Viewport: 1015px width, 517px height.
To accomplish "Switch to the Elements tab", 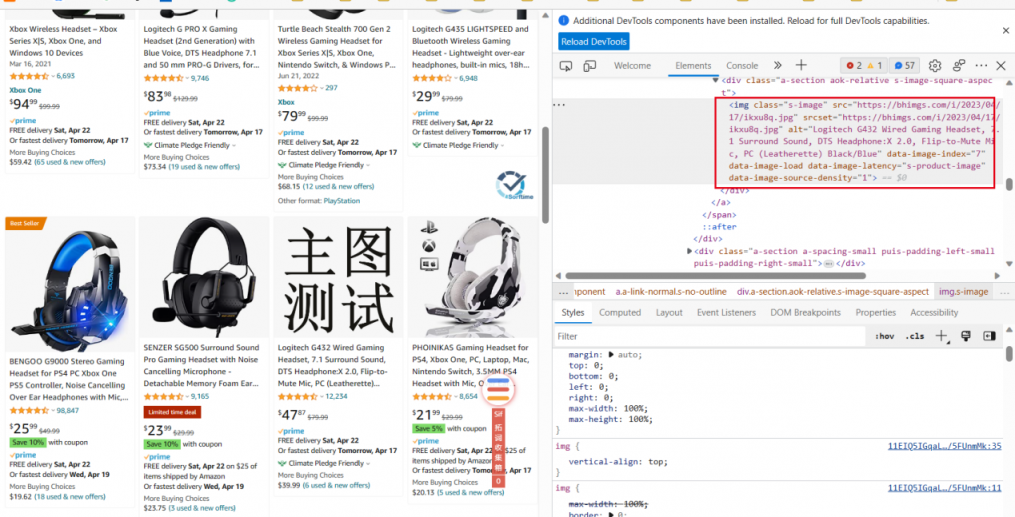I will [x=693, y=65].
